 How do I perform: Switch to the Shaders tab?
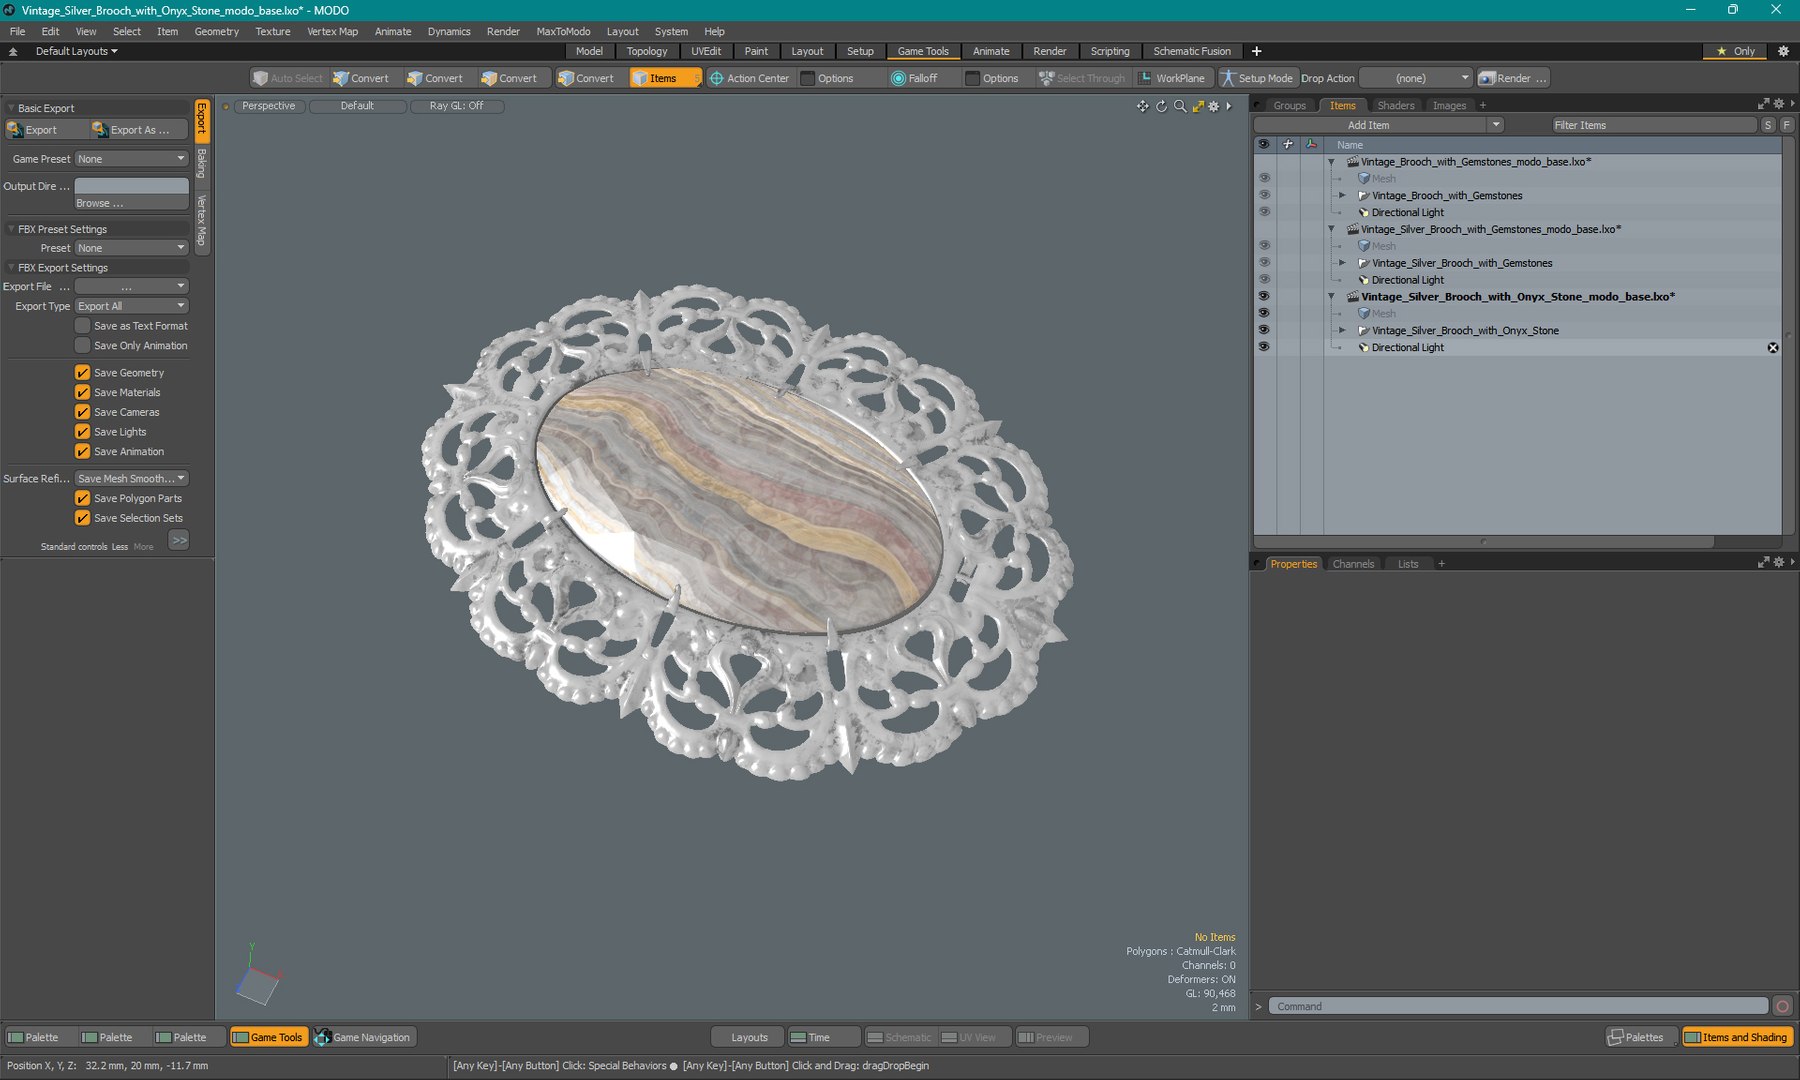coord(1395,105)
